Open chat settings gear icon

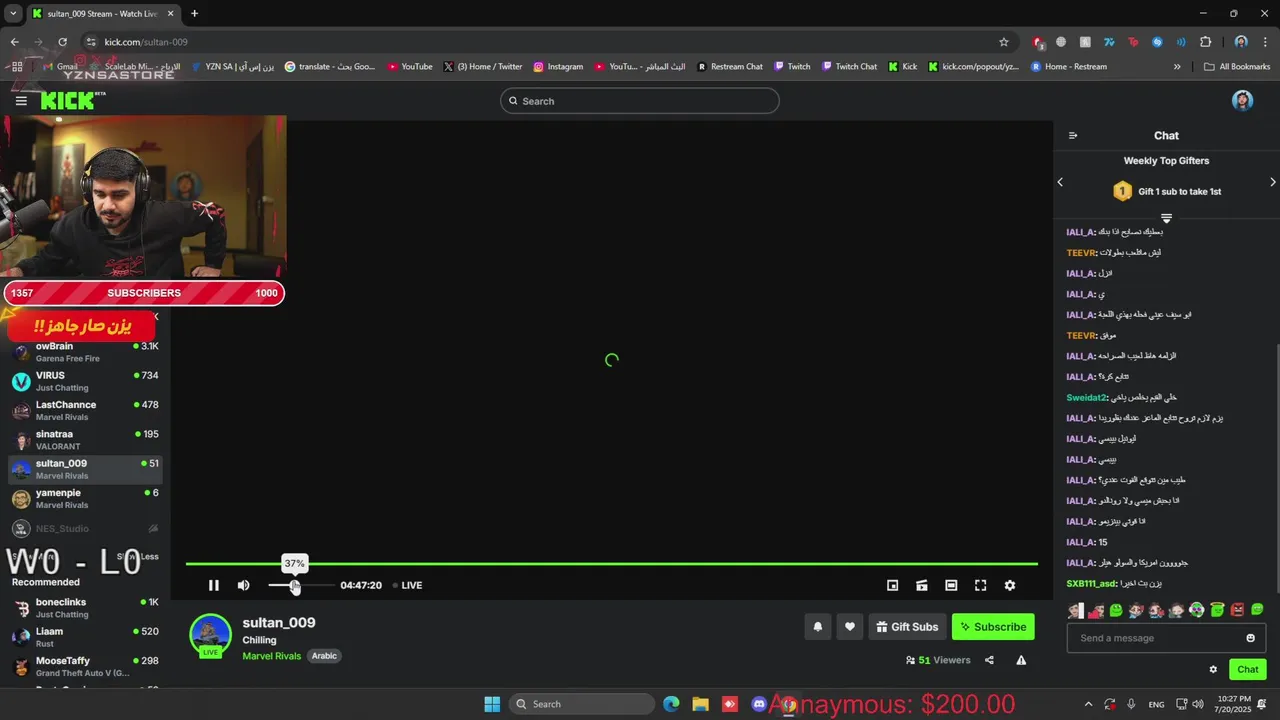(1213, 670)
